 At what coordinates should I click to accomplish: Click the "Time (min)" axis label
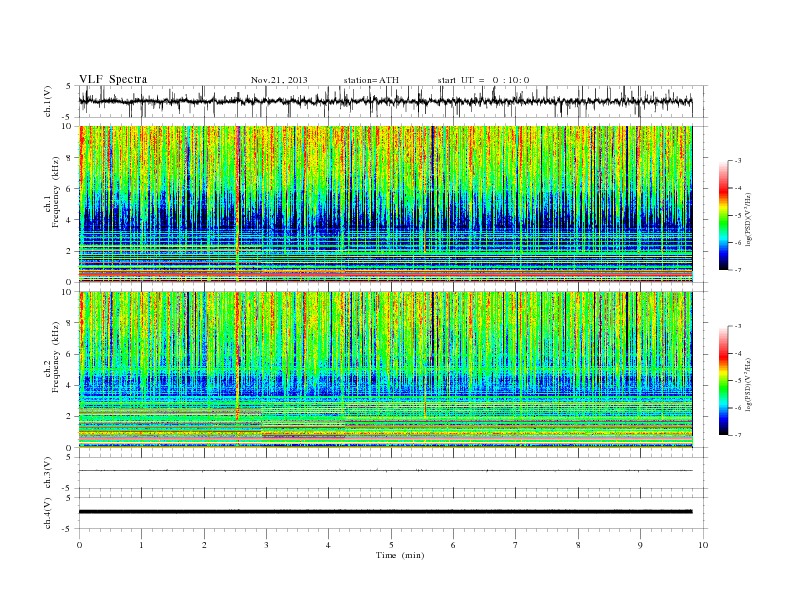[400, 555]
